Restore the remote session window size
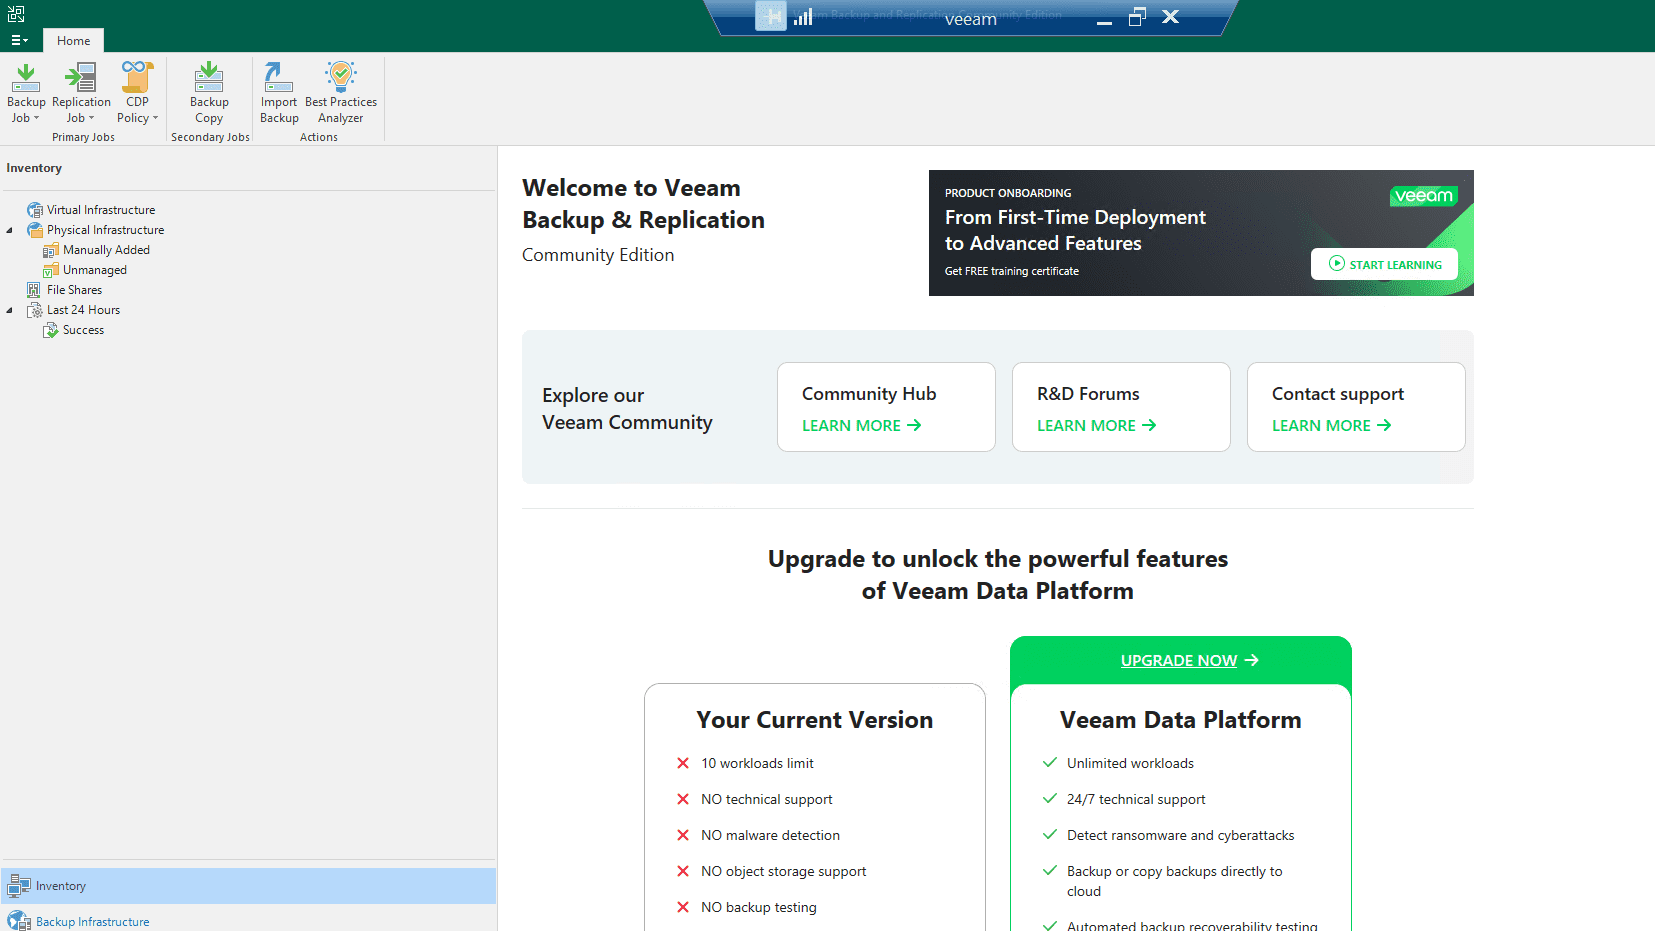The height and width of the screenshot is (931, 1655). (1137, 17)
